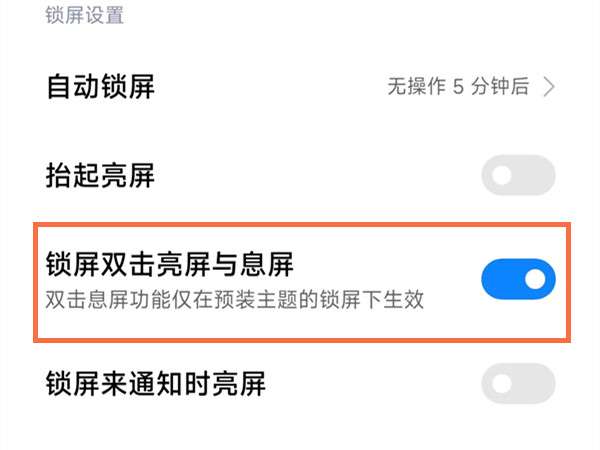Click the white knob of the blue switch
The width and height of the screenshot is (600, 450).
[x=536, y=279]
